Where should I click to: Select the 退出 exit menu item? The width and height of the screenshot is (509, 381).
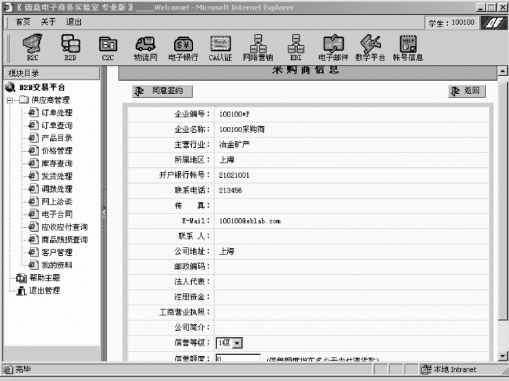click(74, 22)
